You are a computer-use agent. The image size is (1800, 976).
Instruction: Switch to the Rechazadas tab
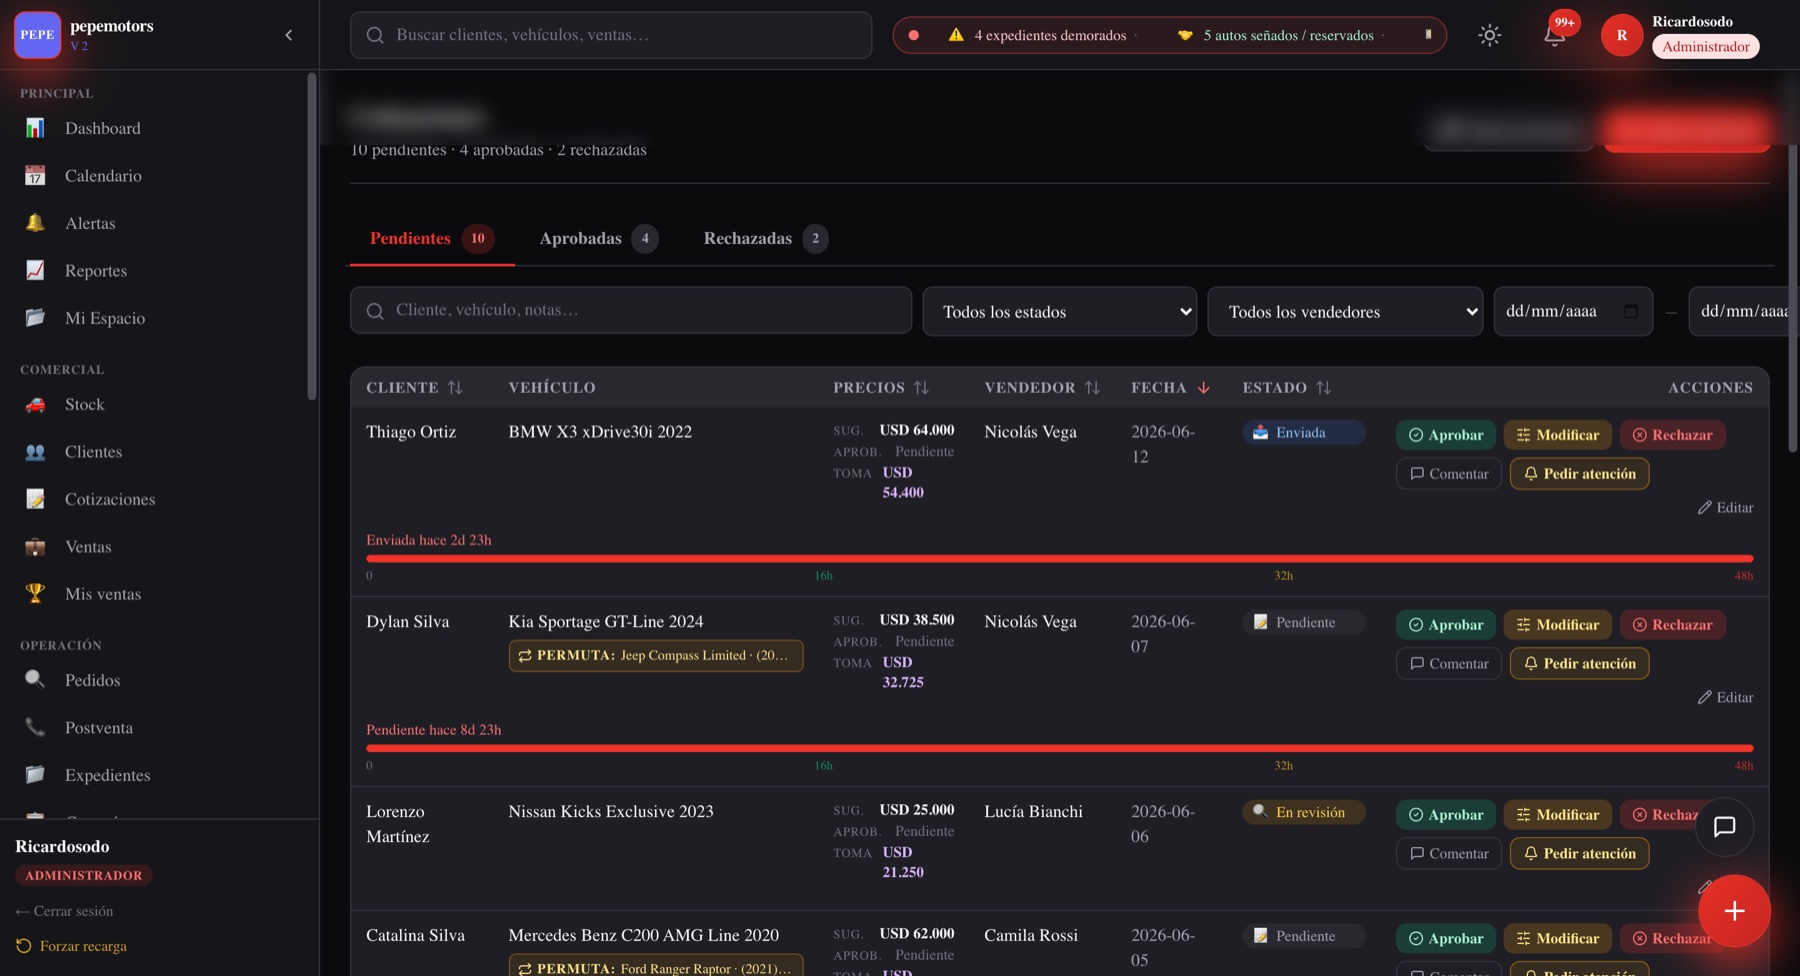[765, 238]
